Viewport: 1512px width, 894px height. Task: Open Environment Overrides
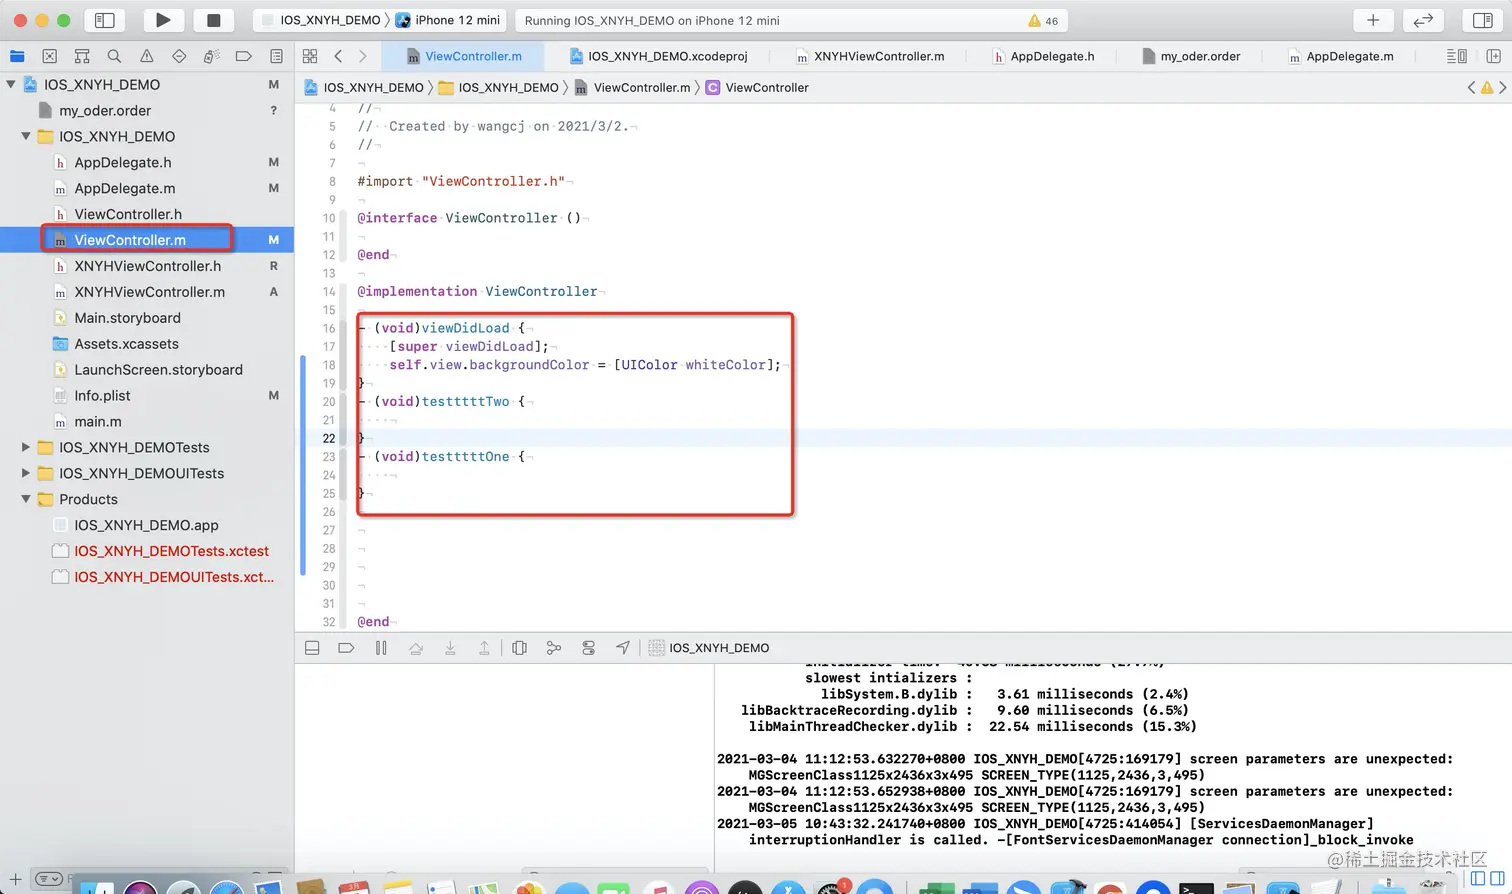click(588, 648)
